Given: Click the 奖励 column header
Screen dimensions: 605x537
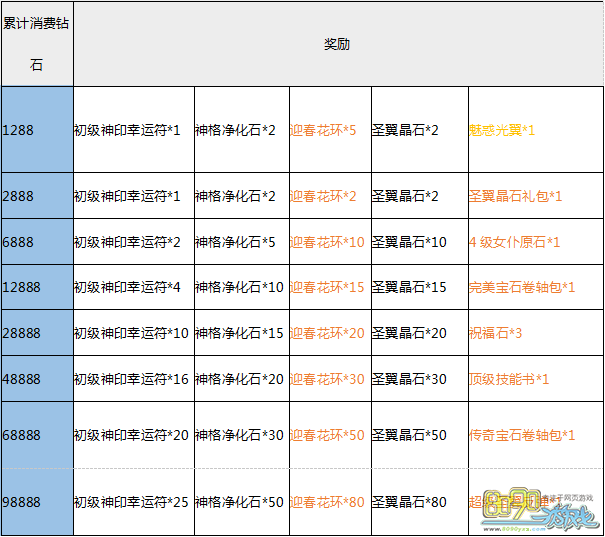Looking at the screenshot, I should pyautogui.click(x=337, y=45).
